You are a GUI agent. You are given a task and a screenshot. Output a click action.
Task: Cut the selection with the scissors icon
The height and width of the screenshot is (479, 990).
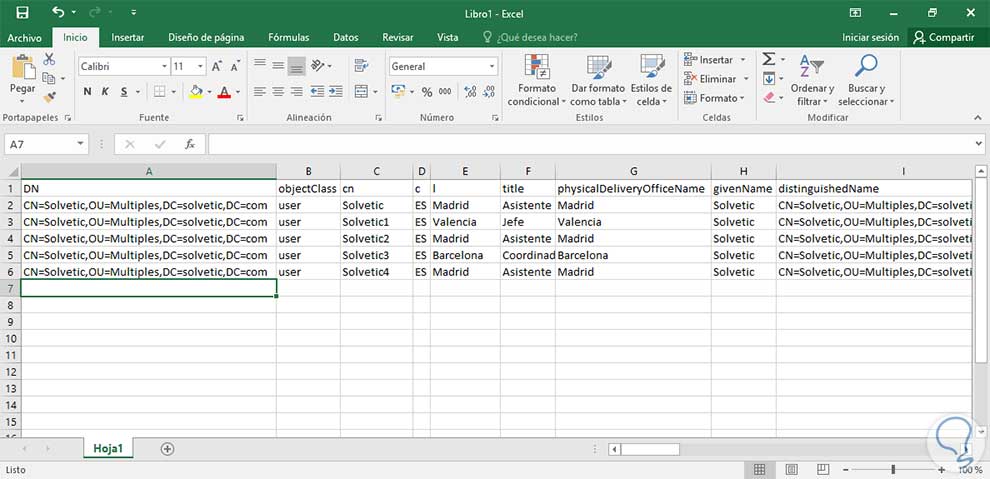click(x=49, y=59)
